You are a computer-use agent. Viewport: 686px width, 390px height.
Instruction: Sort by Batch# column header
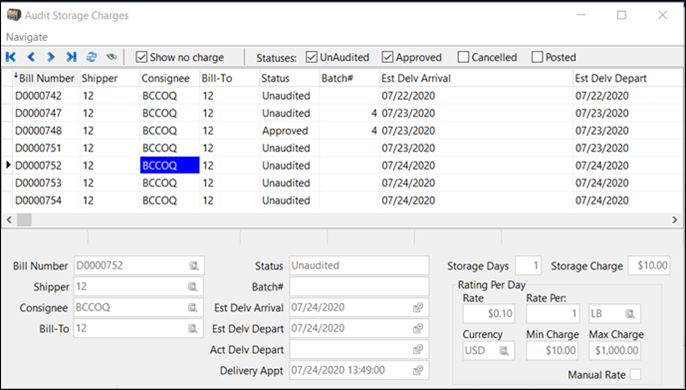350,78
